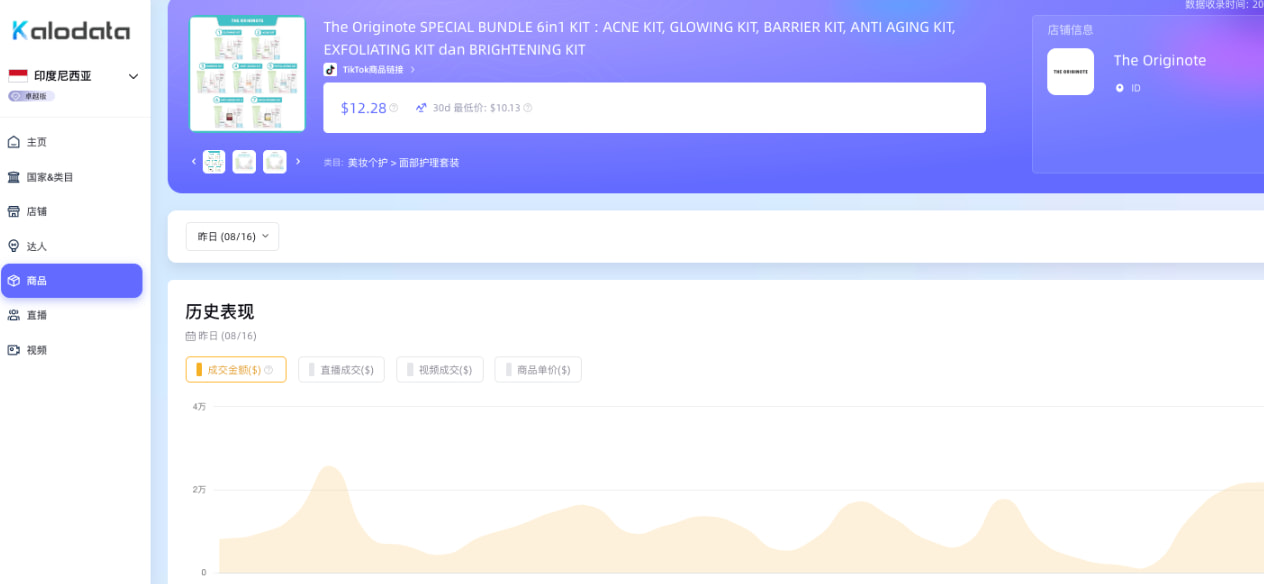The width and height of the screenshot is (1264, 584).
Task: Open the 主页 home menu item
Action: (71, 142)
